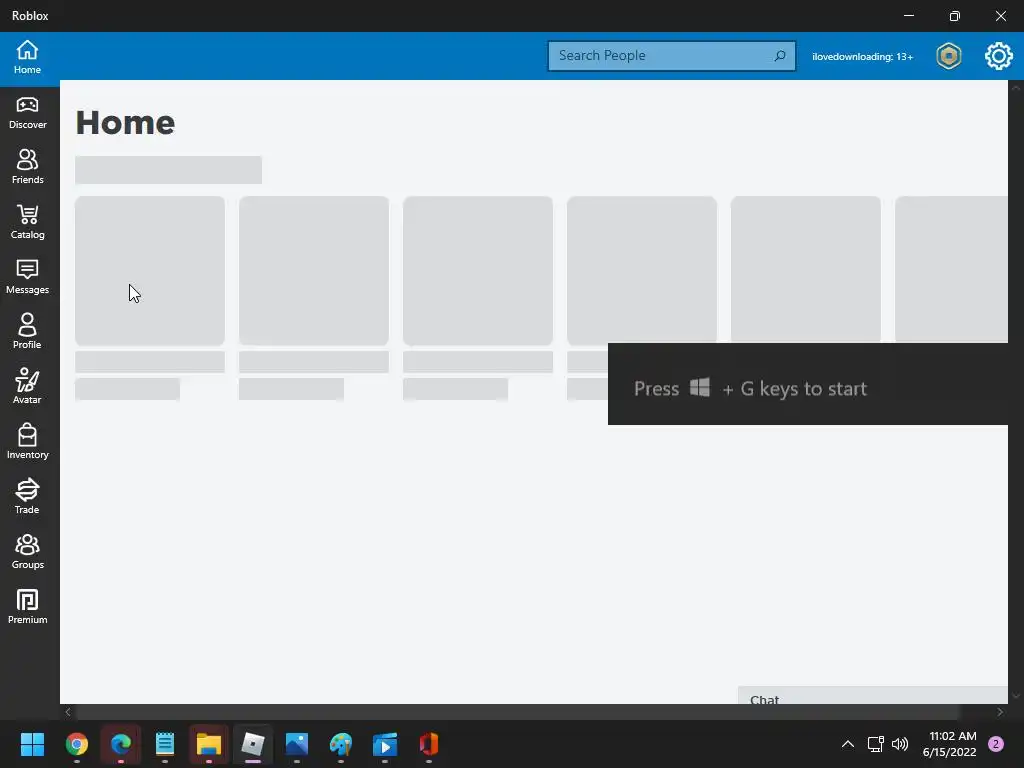Open the notification count badge
Screen dimensions: 1024x768
click(996, 744)
